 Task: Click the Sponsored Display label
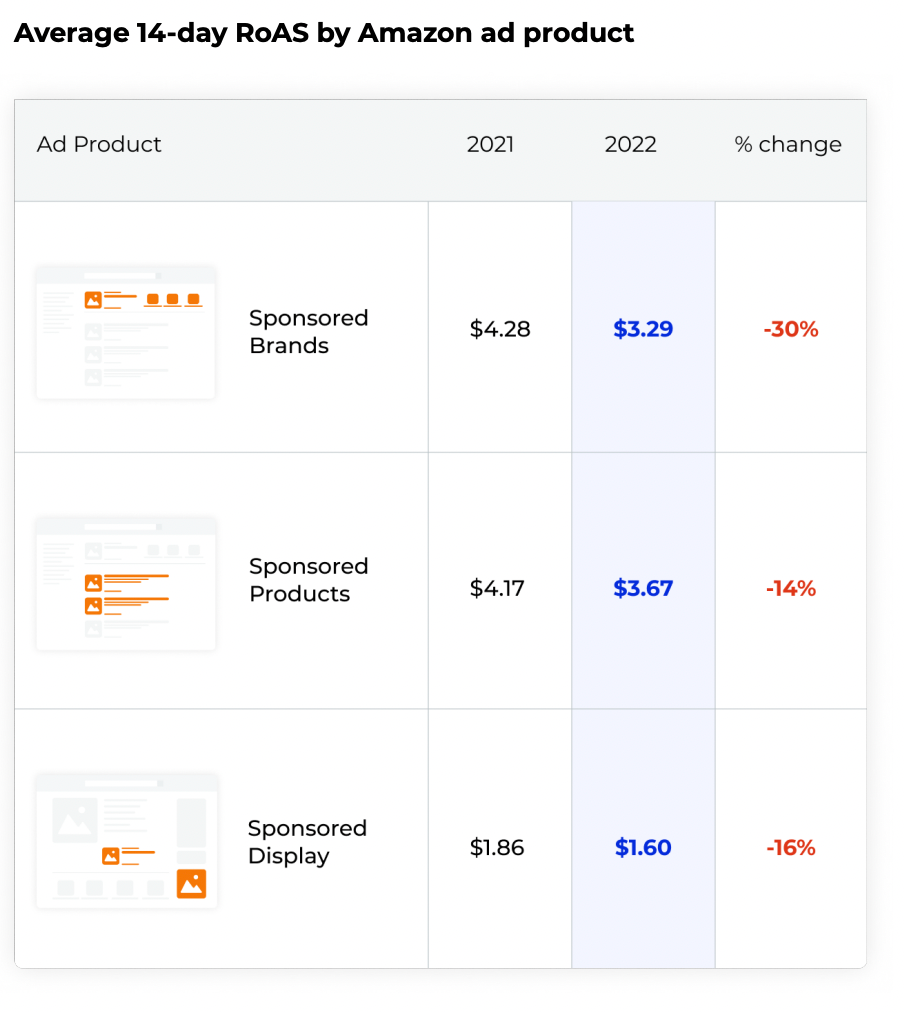pyautogui.click(x=307, y=842)
